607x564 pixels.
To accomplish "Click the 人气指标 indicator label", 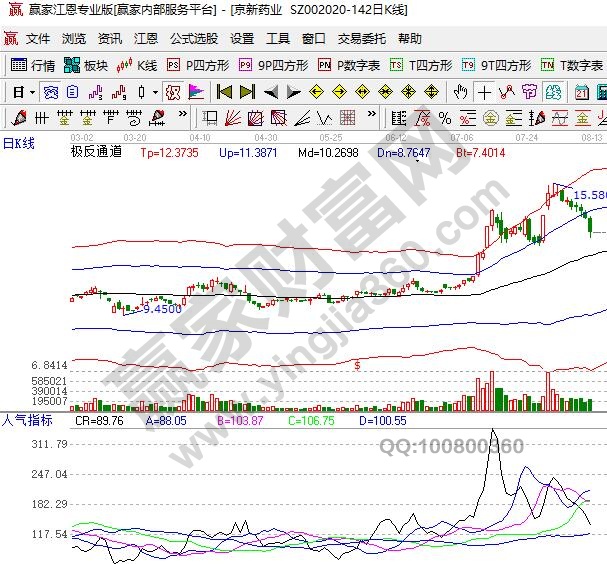I will 26,420.
